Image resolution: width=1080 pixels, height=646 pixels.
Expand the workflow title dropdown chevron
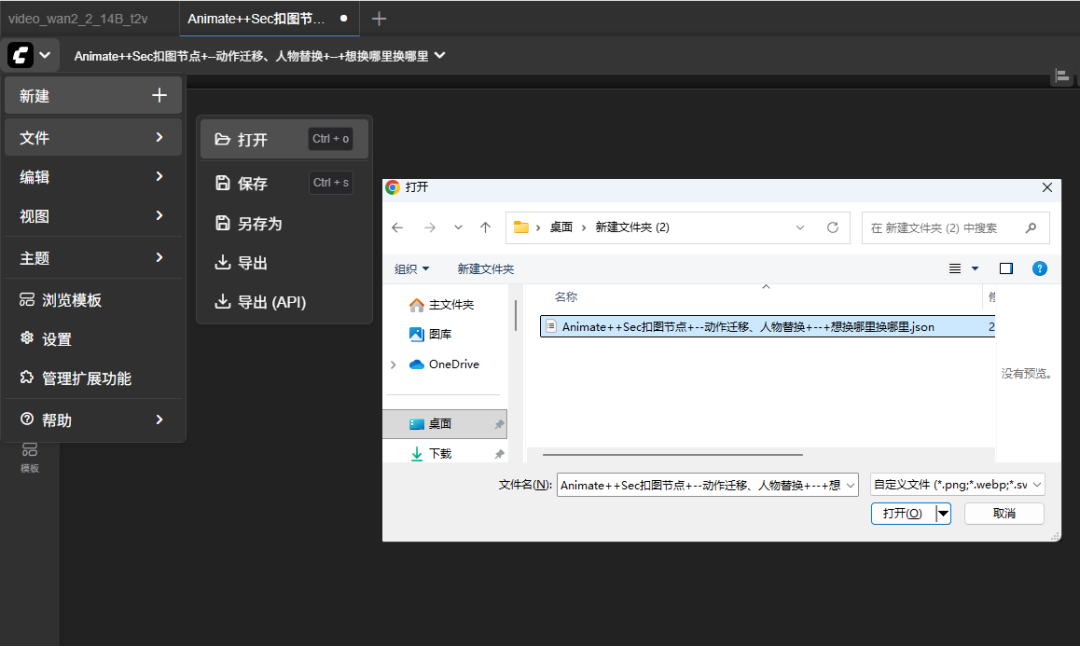(x=440, y=55)
